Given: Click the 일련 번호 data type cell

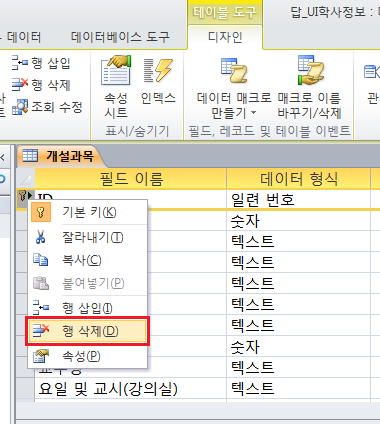Looking at the screenshot, I should click(299, 200).
